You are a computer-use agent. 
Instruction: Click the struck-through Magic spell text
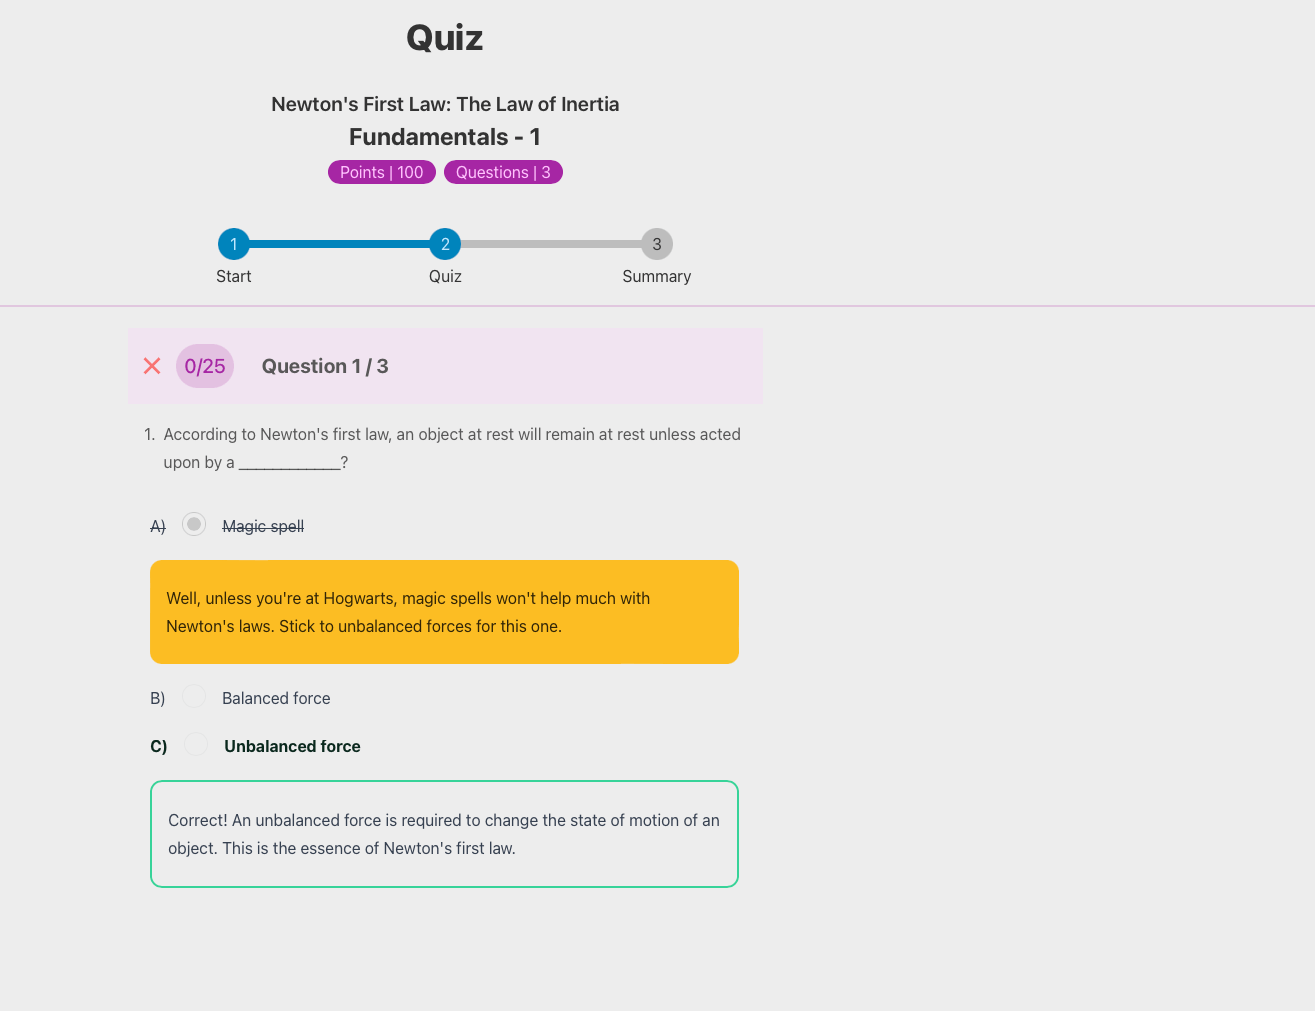tap(263, 527)
